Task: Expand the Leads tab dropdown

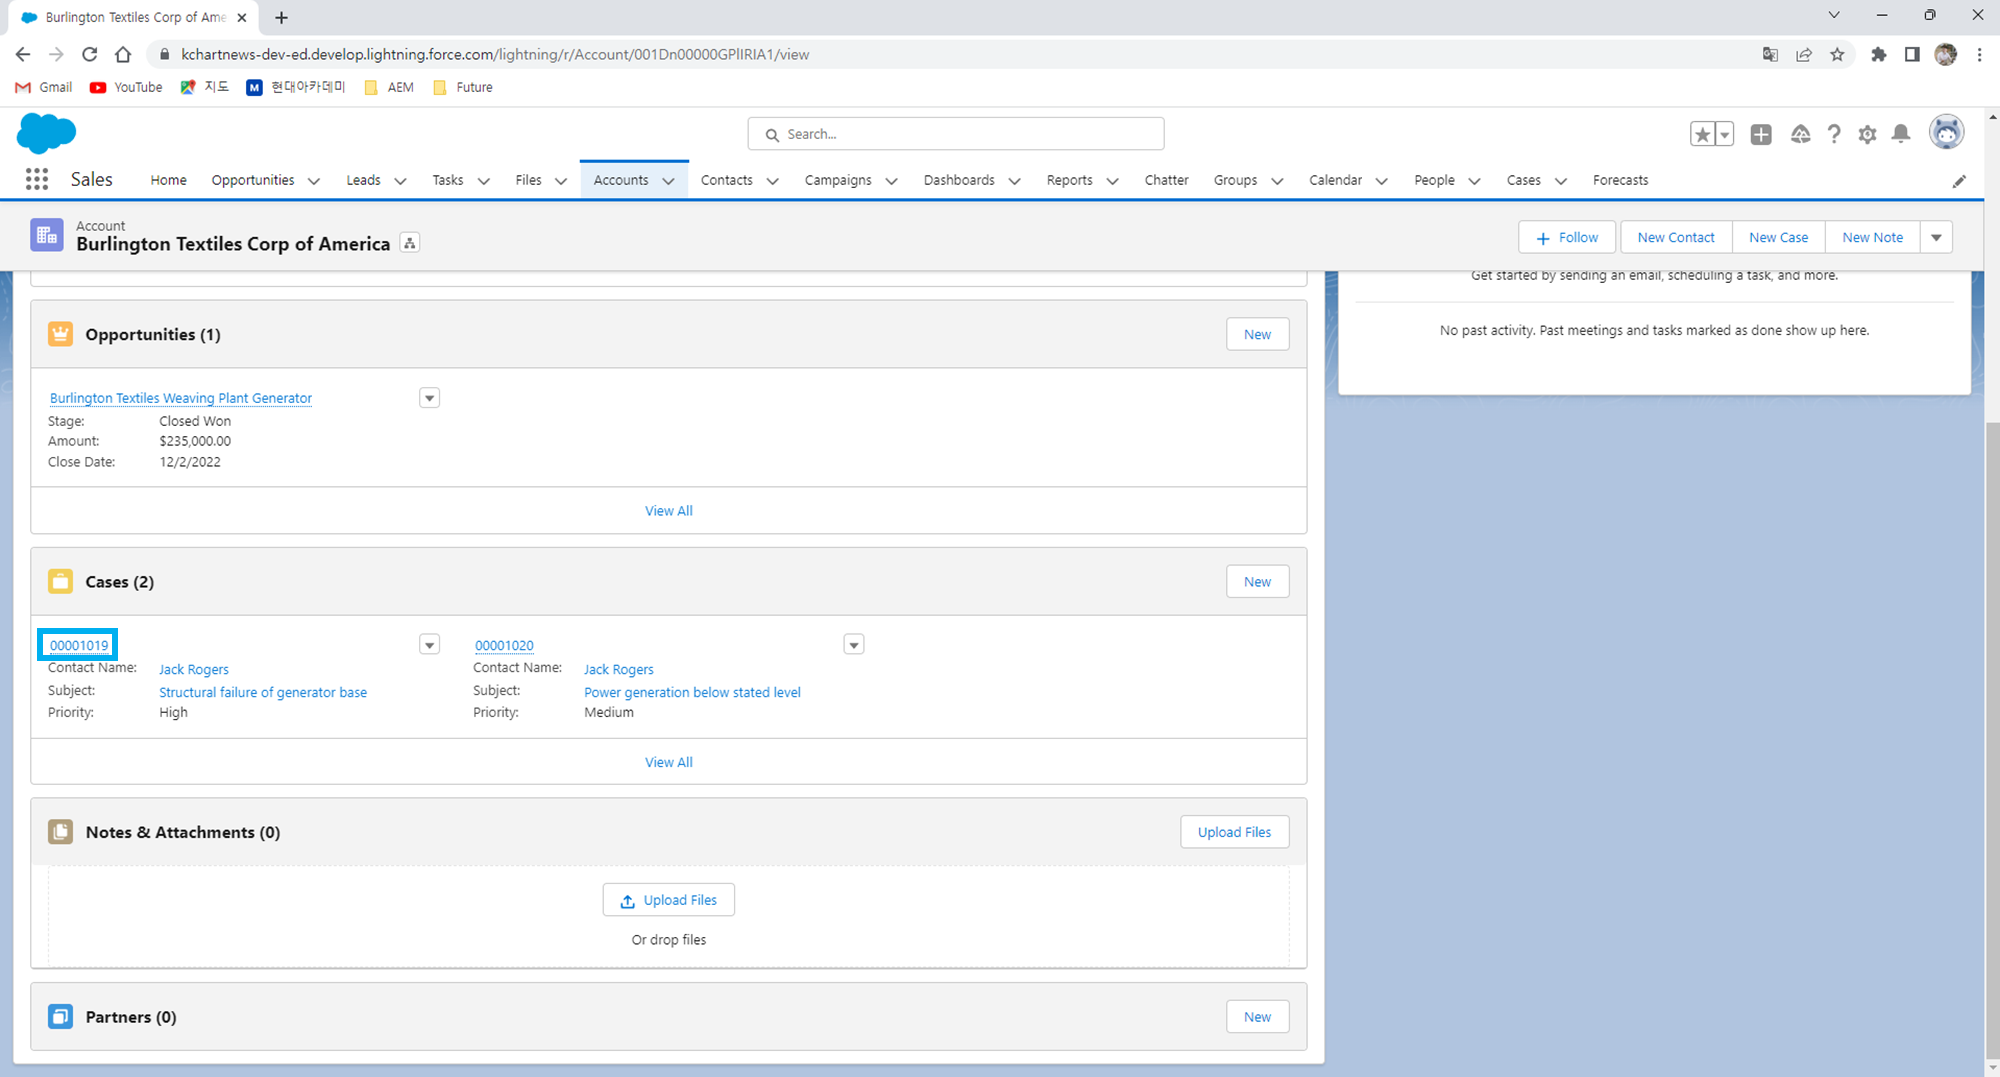Action: coord(401,181)
